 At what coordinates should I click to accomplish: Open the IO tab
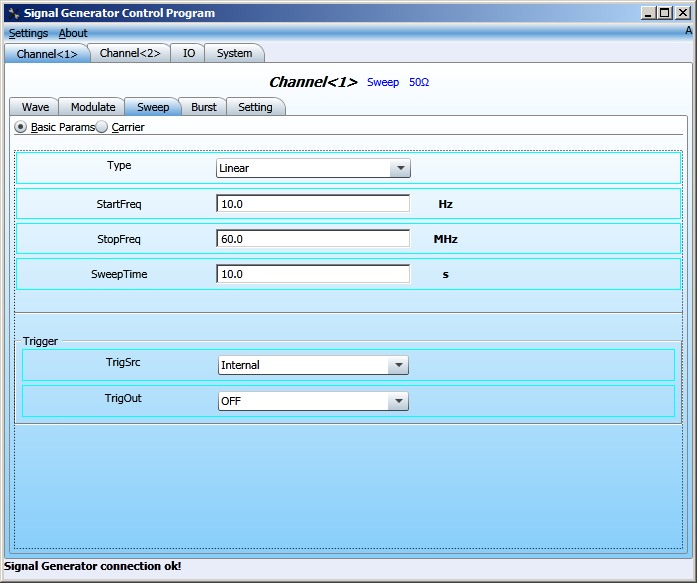tap(188, 53)
